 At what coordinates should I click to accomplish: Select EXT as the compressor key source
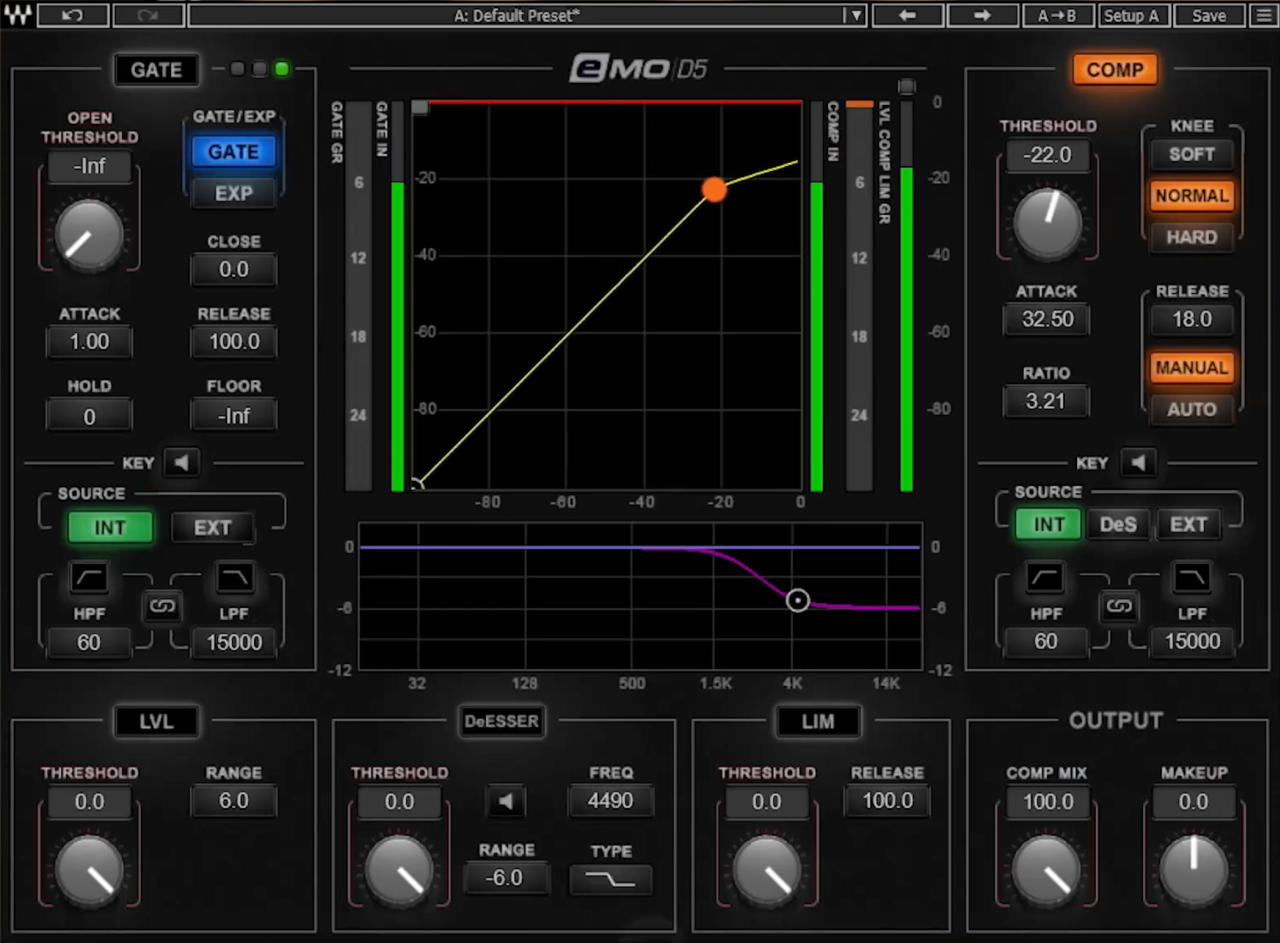click(1188, 524)
